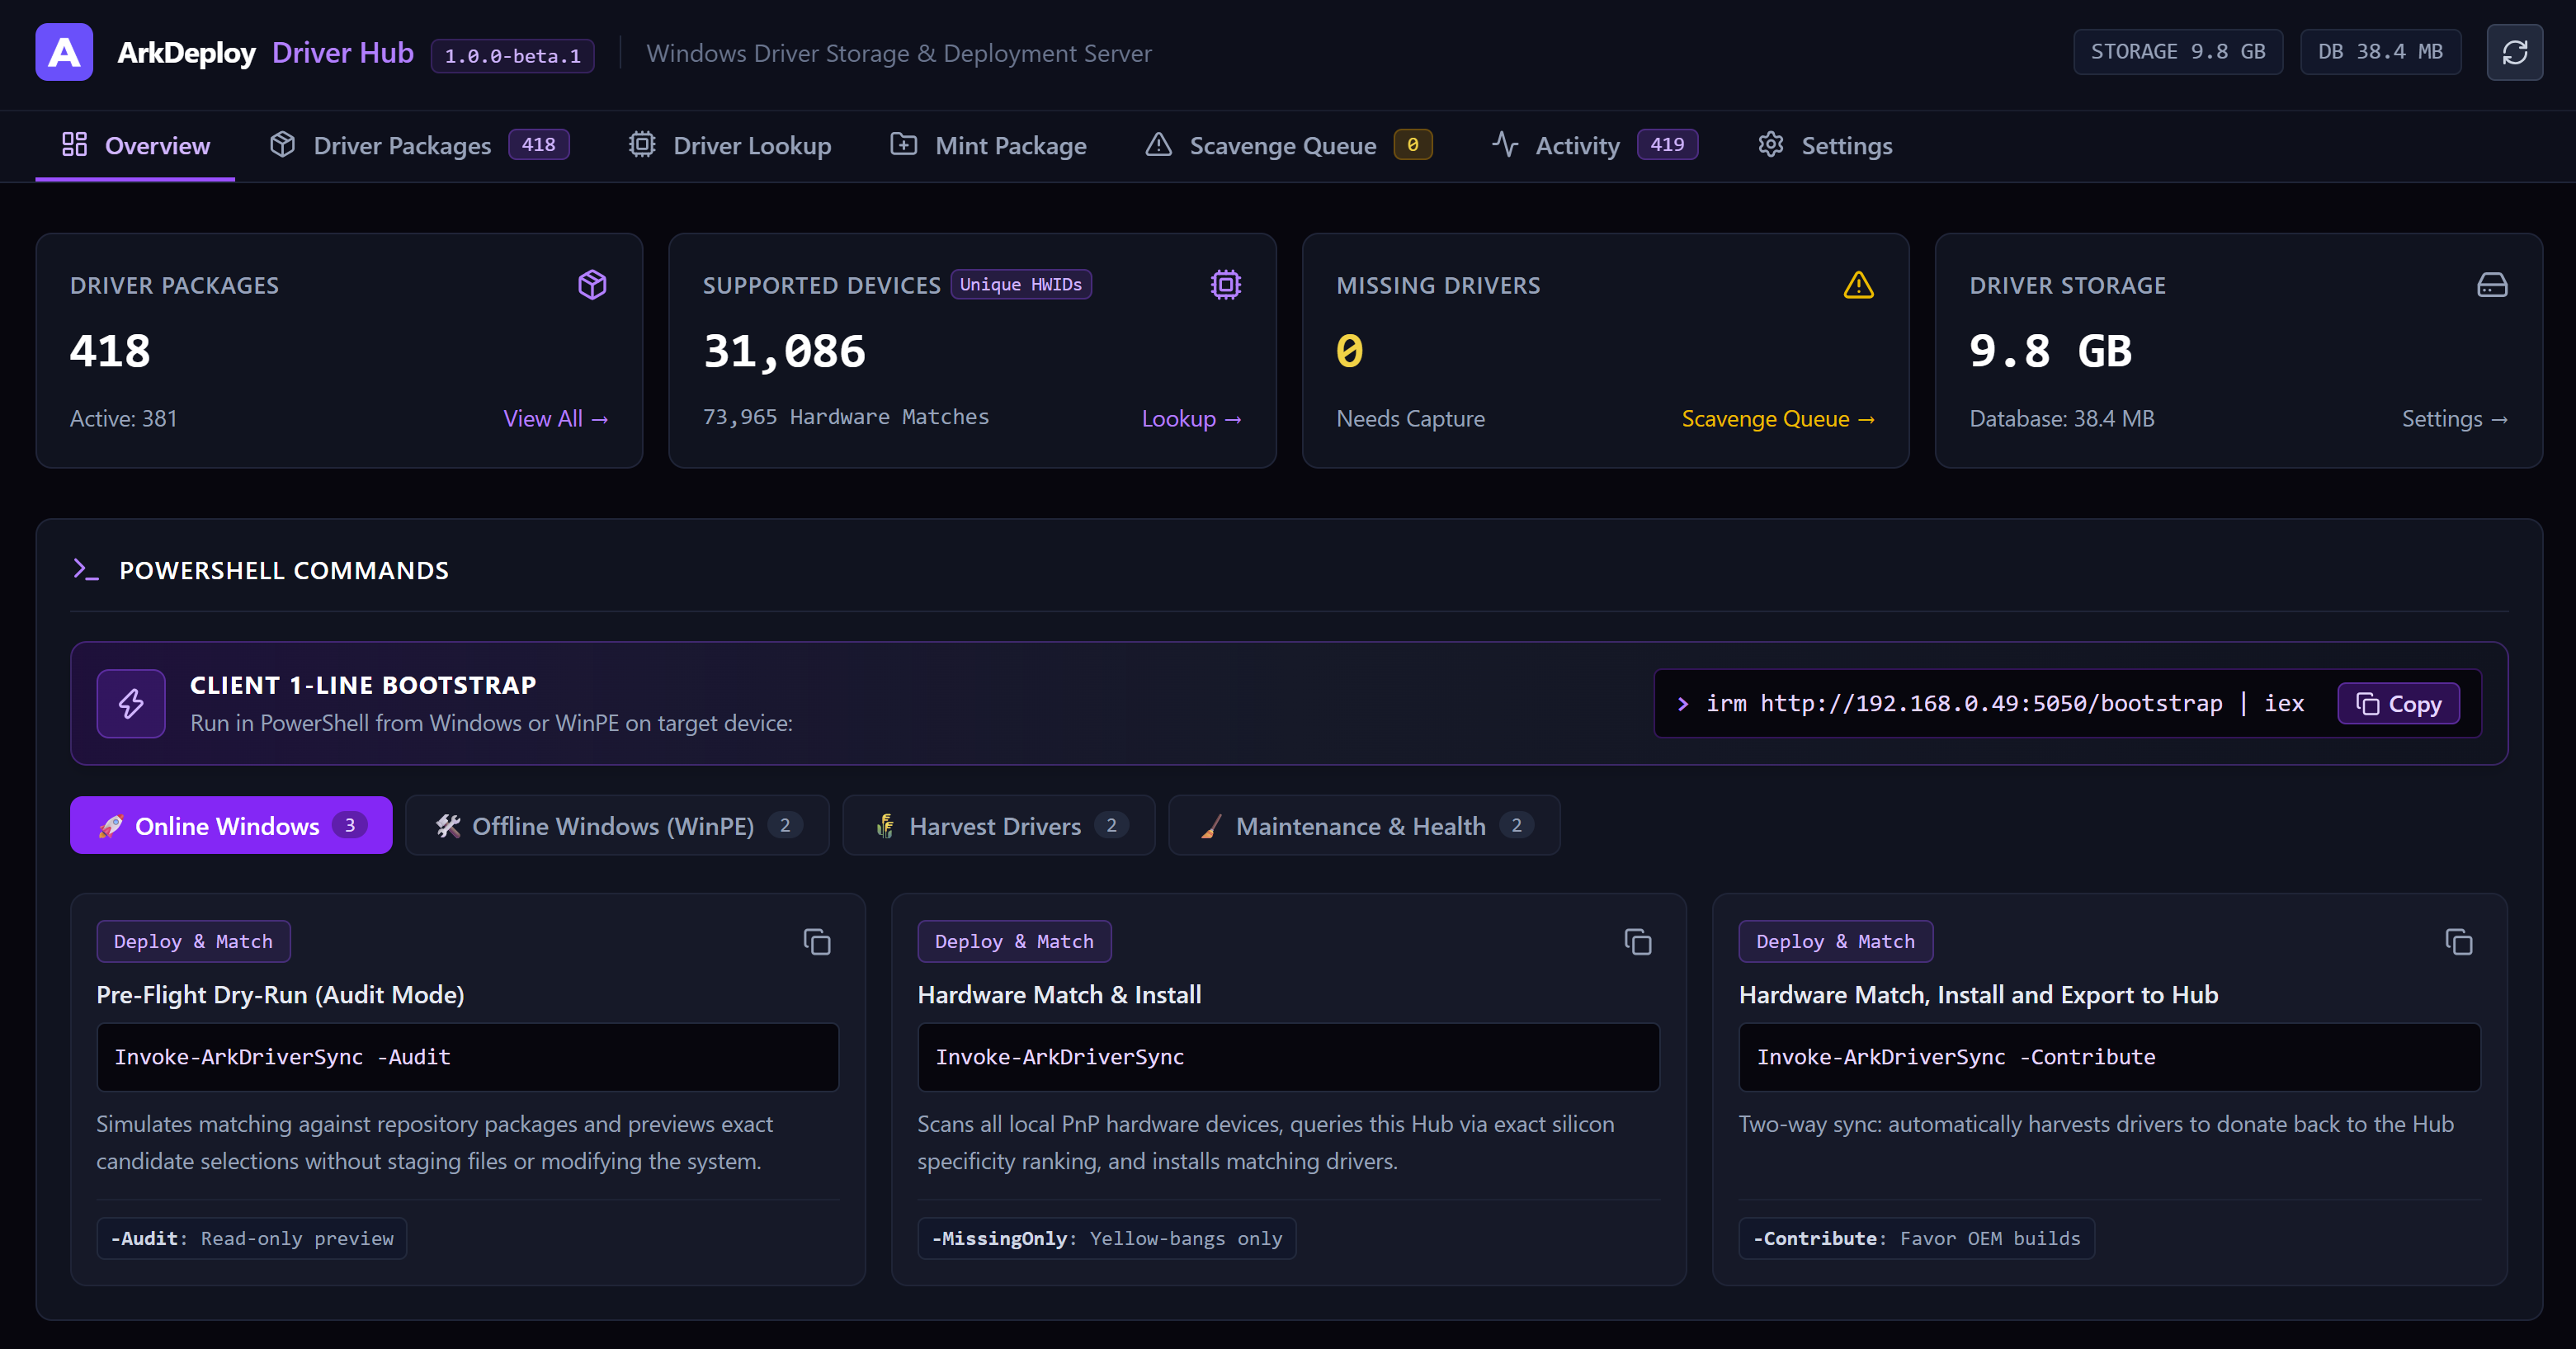Click the Hardware Match, Install and Export title
Screen dimensions: 2576x1349
point(1979,995)
